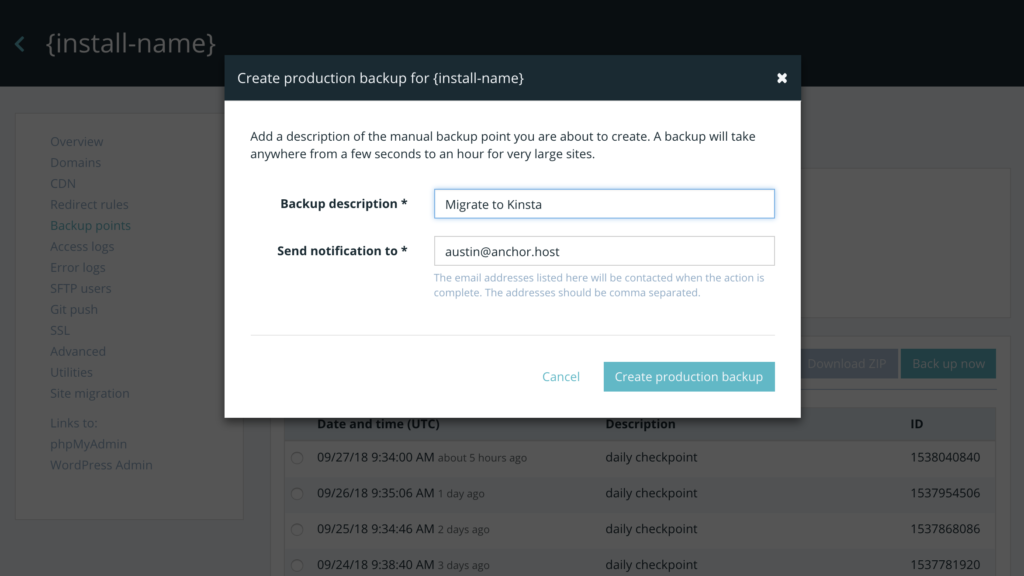Select the 09/26/18 daily checkpoint radio button
The width and height of the screenshot is (1024, 576).
[x=297, y=494]
